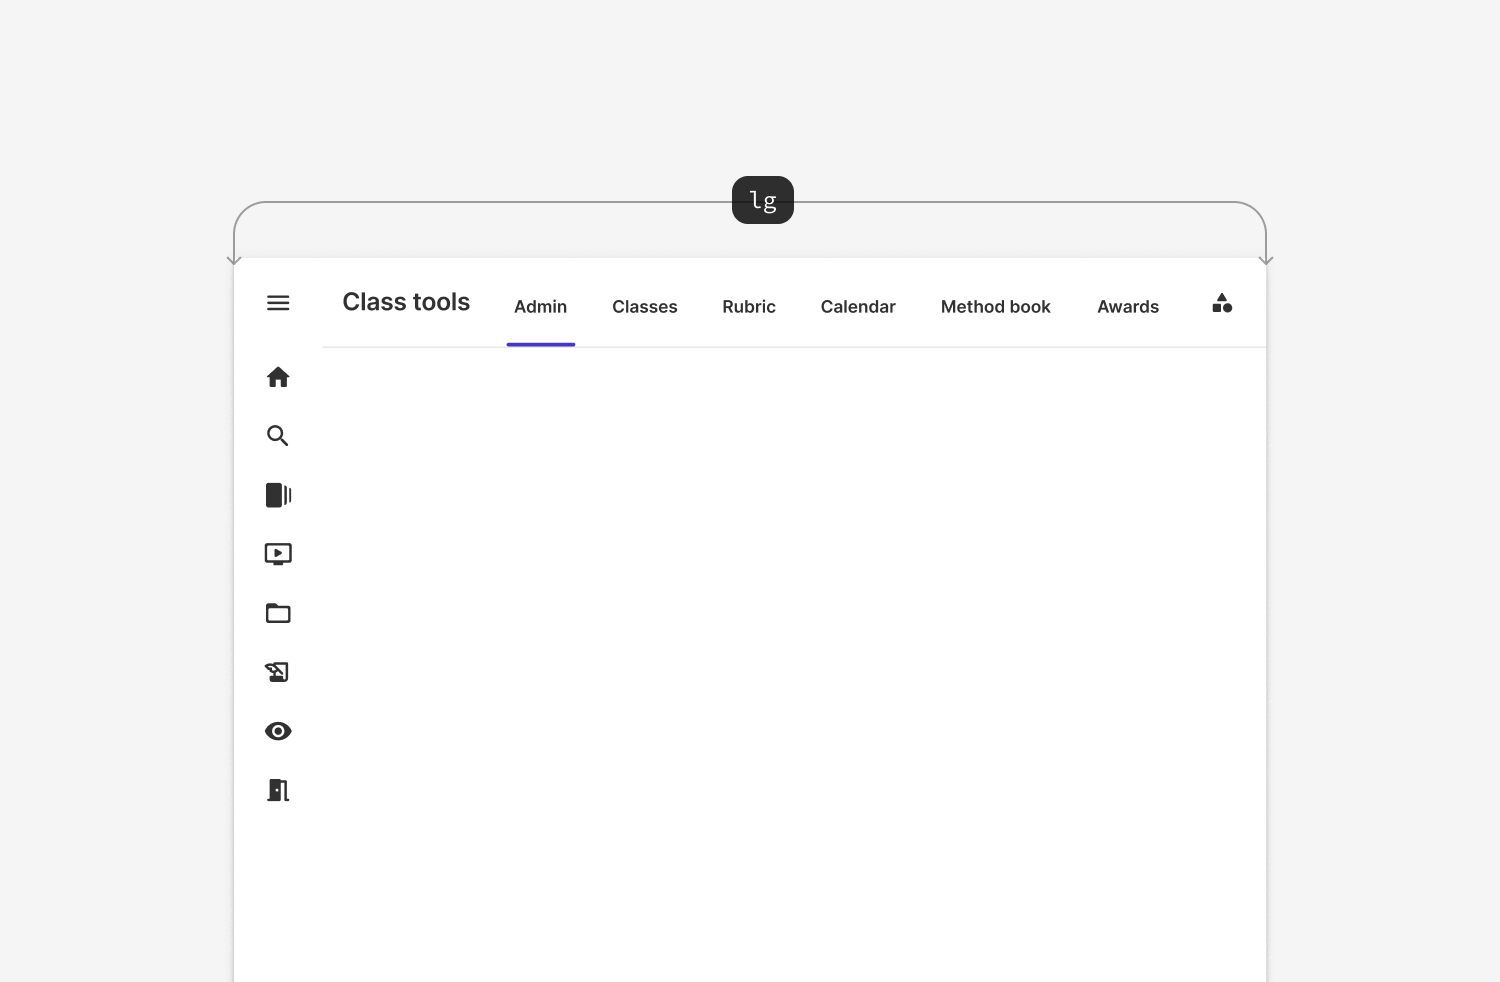1500x982 pixels.
Task: Open the video play screen icon
Action: coord(278,554)
